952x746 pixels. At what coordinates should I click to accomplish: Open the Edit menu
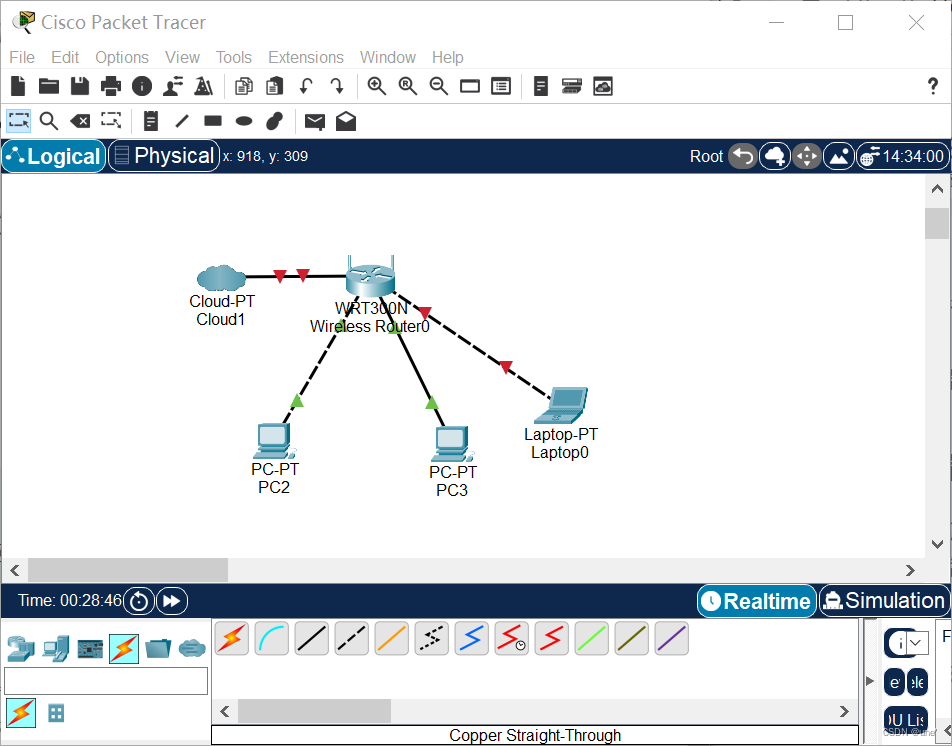65,57
